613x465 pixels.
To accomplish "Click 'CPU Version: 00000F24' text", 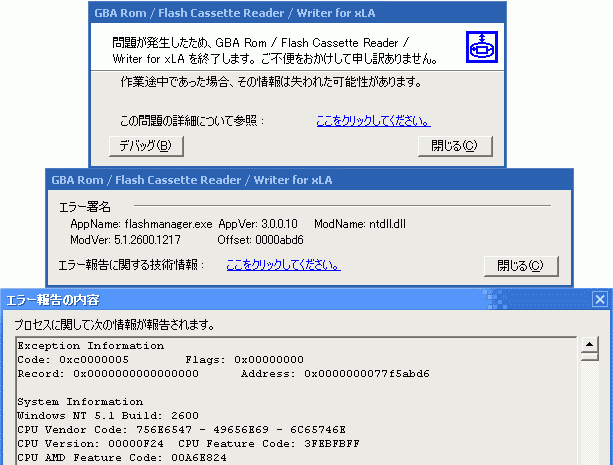I will 90,444.
